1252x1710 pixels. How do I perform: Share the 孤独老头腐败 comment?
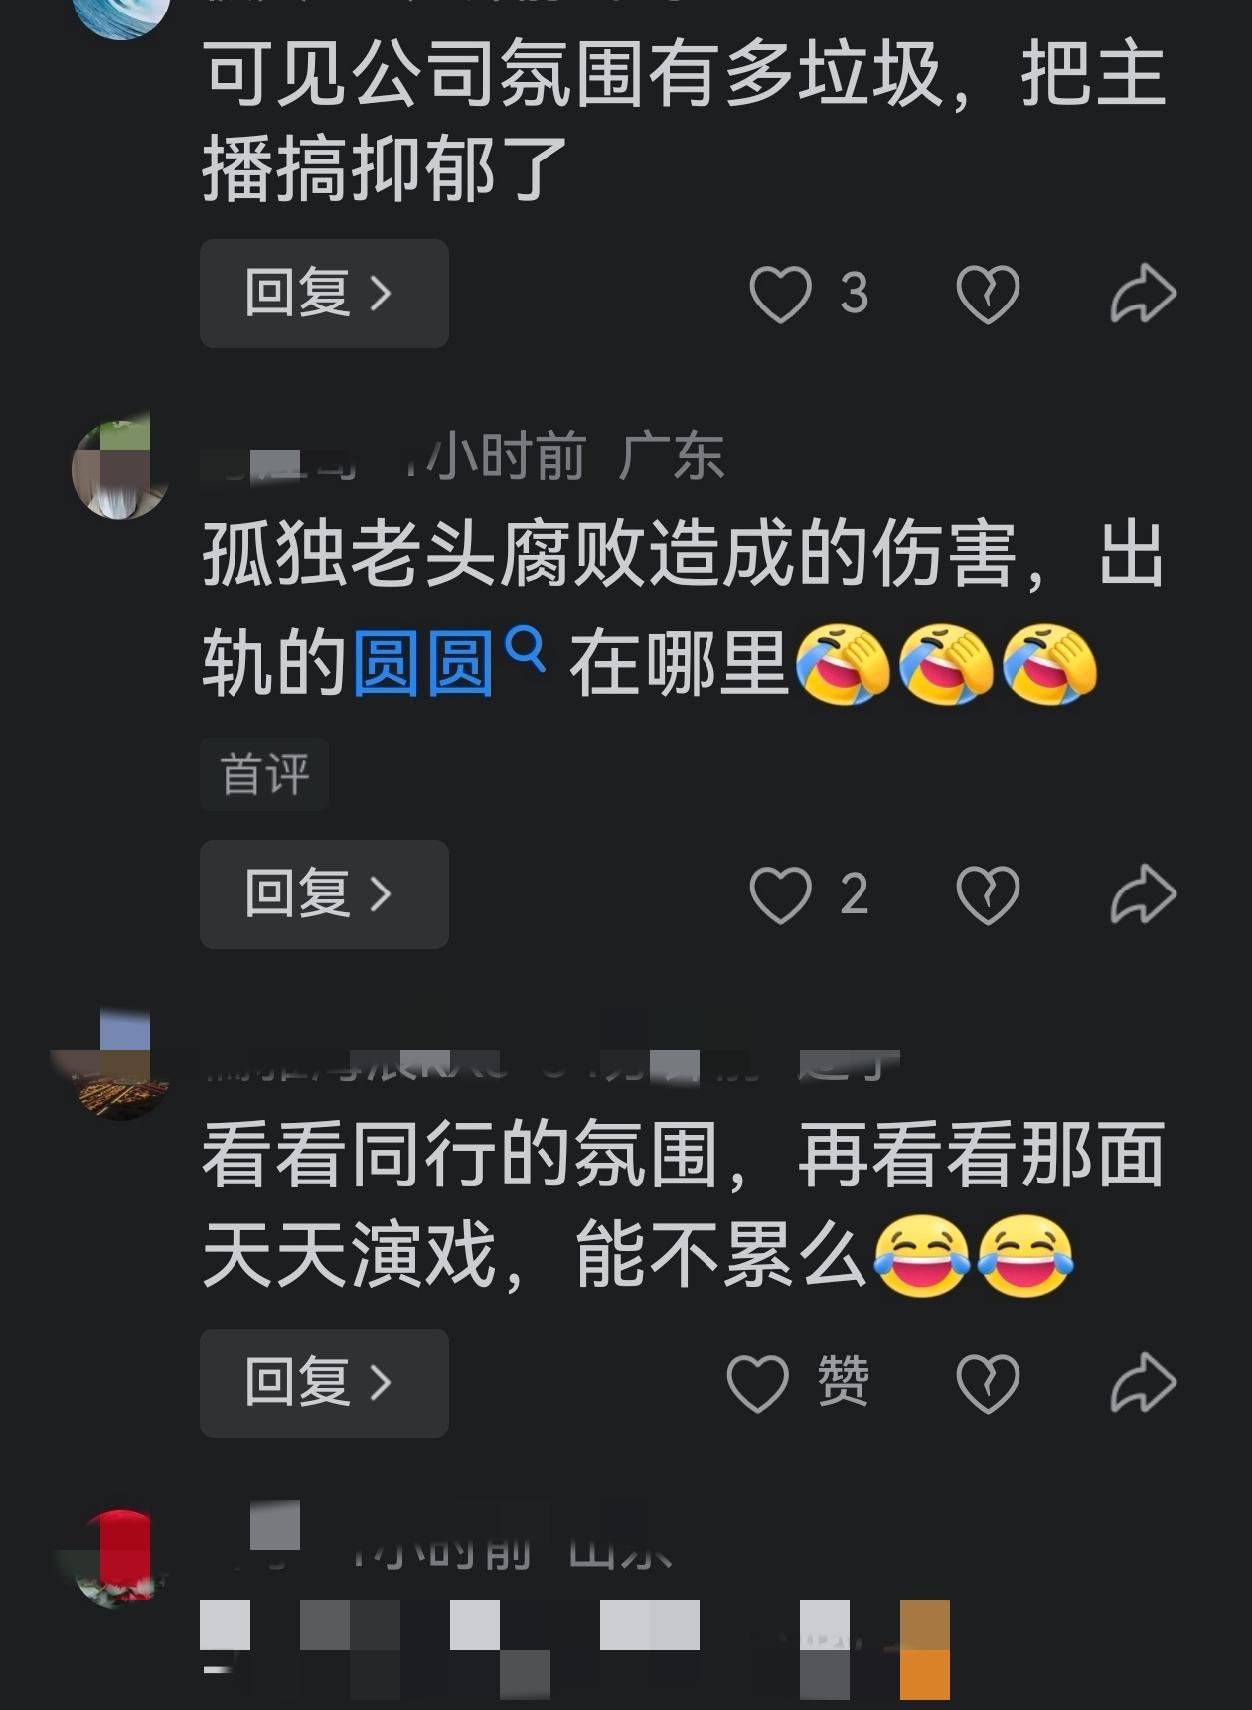coord(1143,893)
